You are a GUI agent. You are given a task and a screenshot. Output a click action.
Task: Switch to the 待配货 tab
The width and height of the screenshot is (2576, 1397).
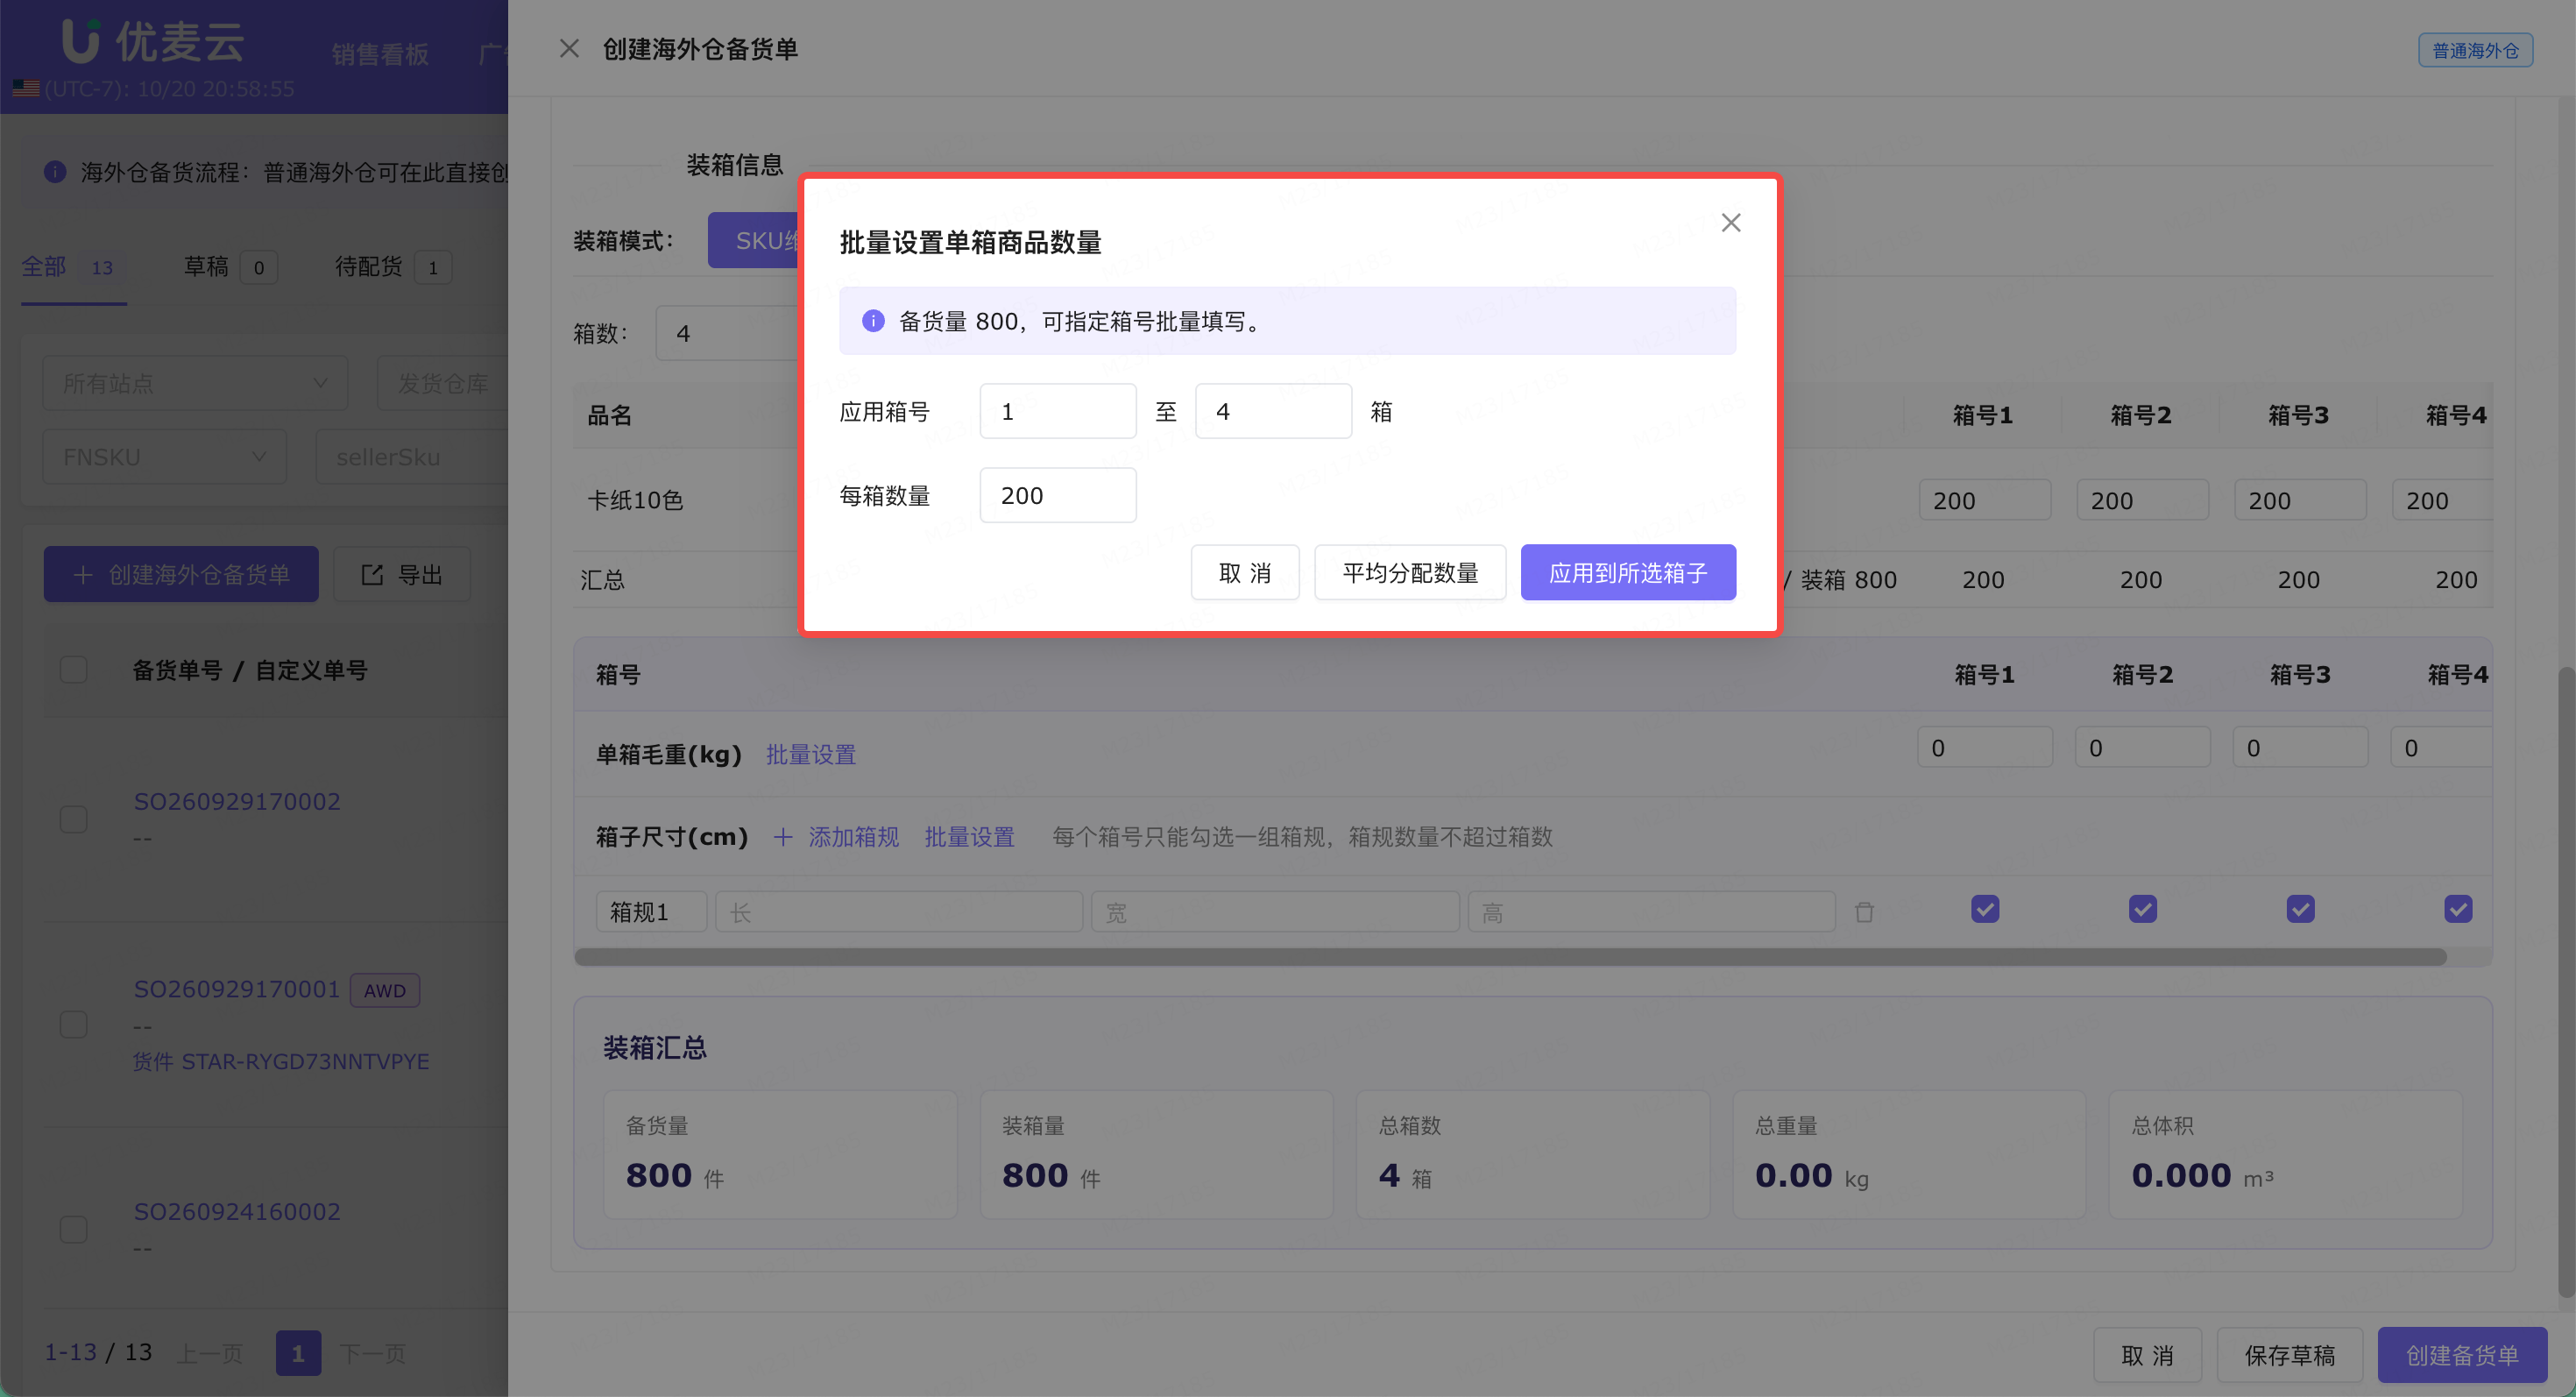pyautogui.click(x=393, y=267)
